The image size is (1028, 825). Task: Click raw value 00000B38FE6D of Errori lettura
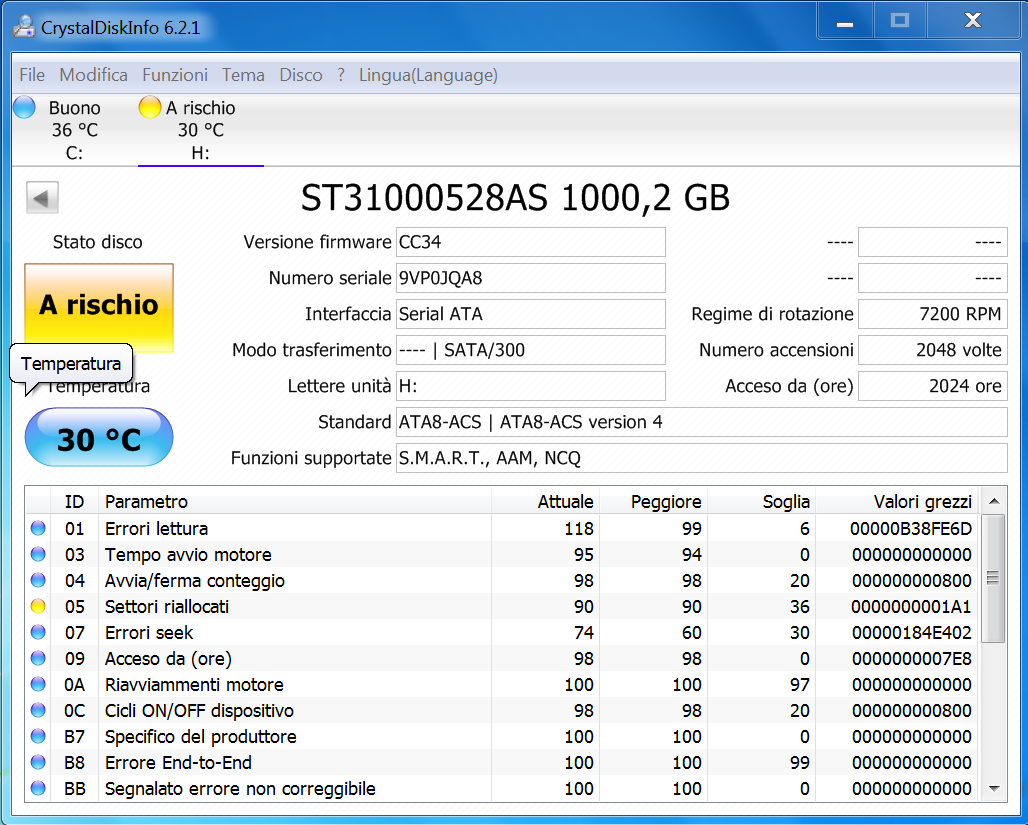pos(911,528)
